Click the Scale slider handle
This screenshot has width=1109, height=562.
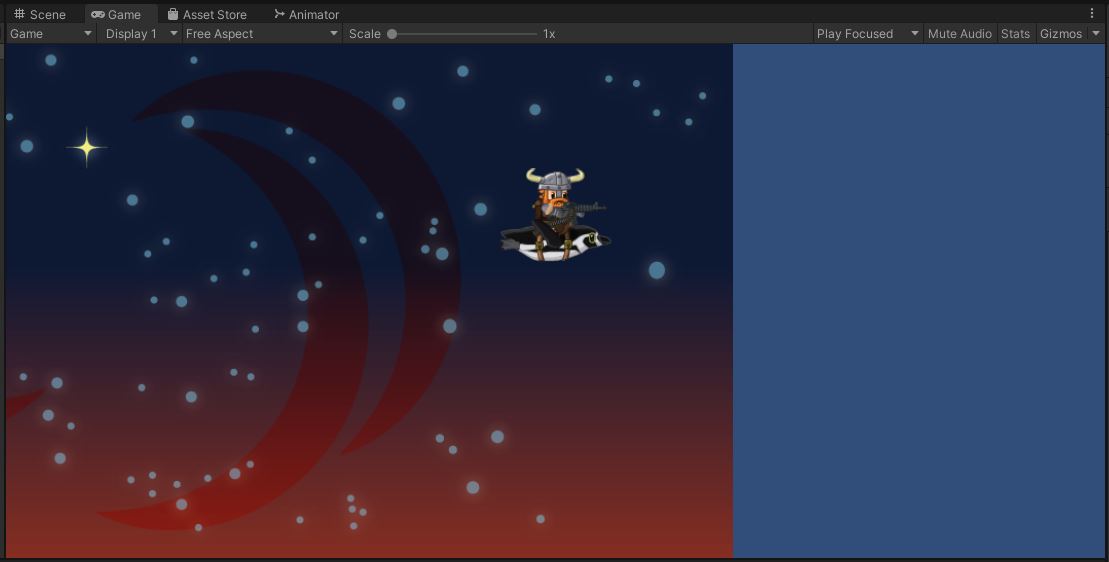[x=392, y=34]
